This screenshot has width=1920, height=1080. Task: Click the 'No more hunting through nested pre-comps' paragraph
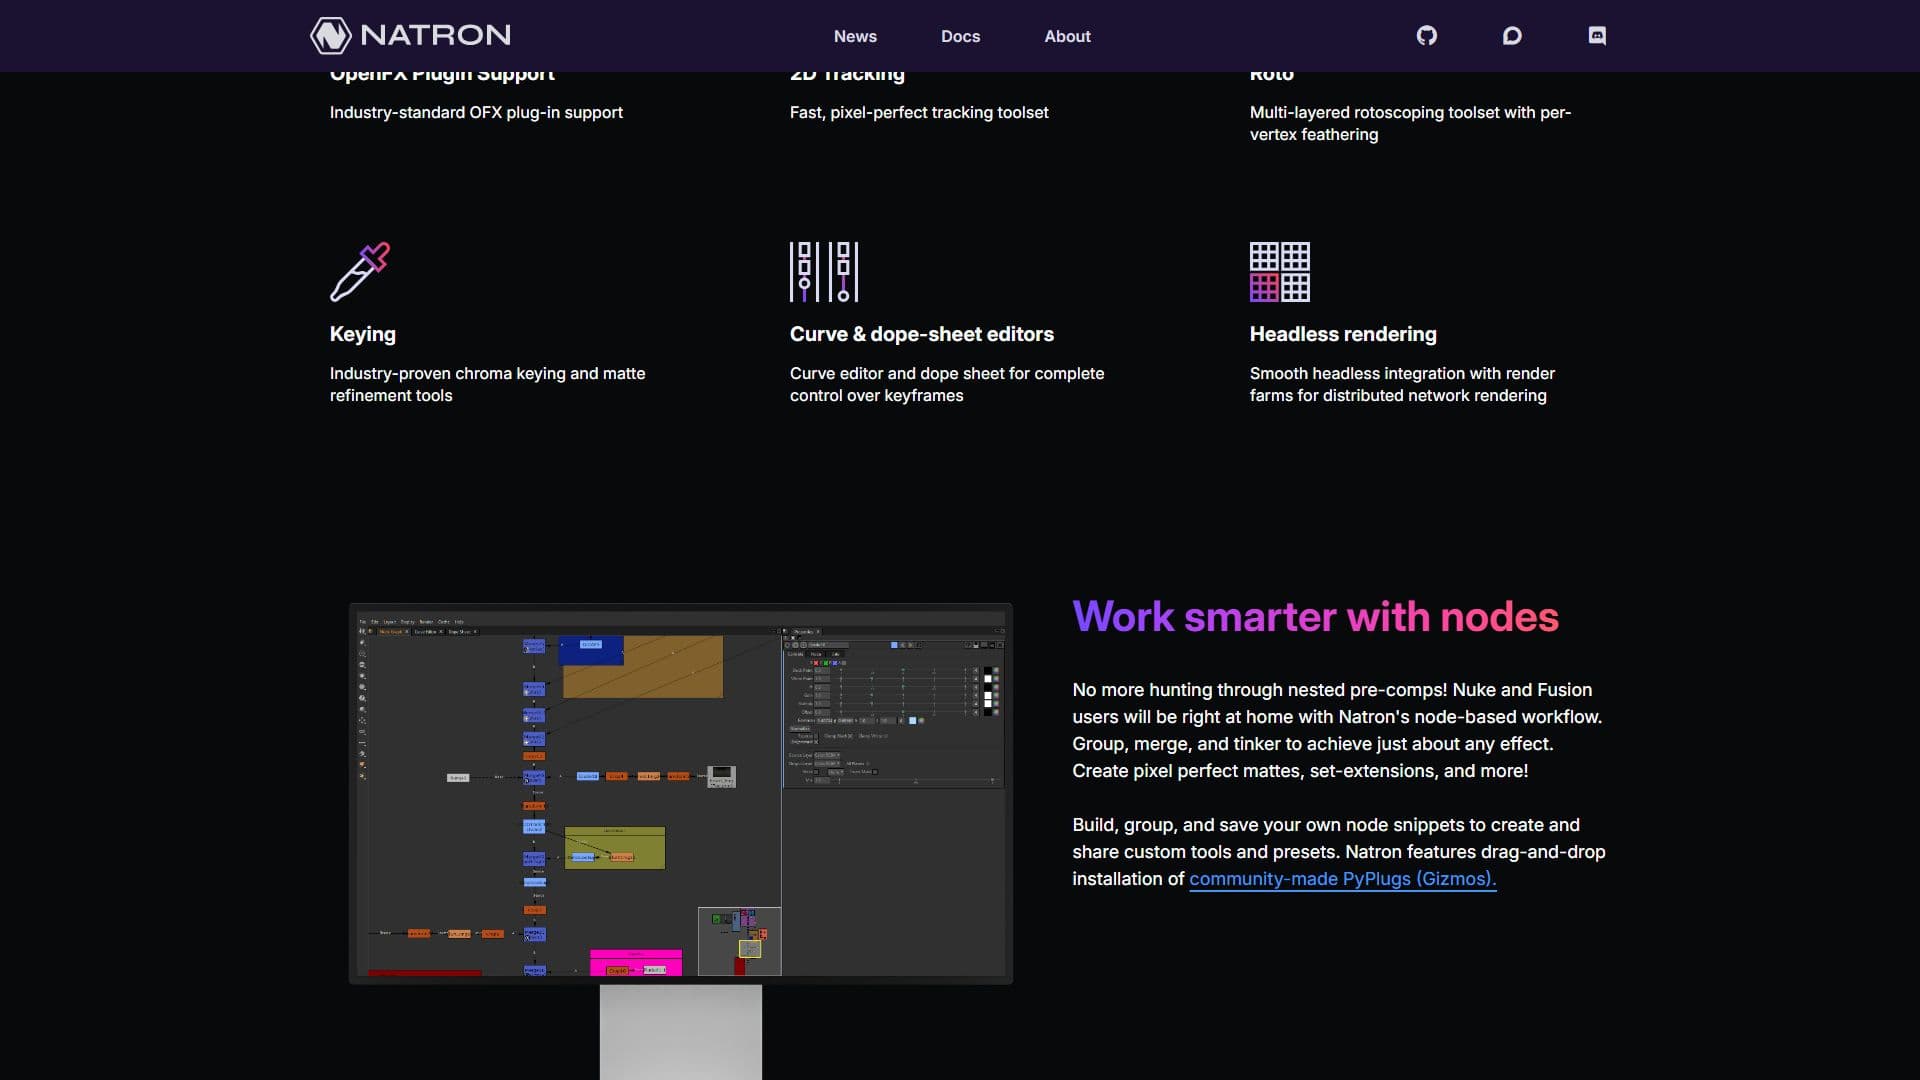1337,730
